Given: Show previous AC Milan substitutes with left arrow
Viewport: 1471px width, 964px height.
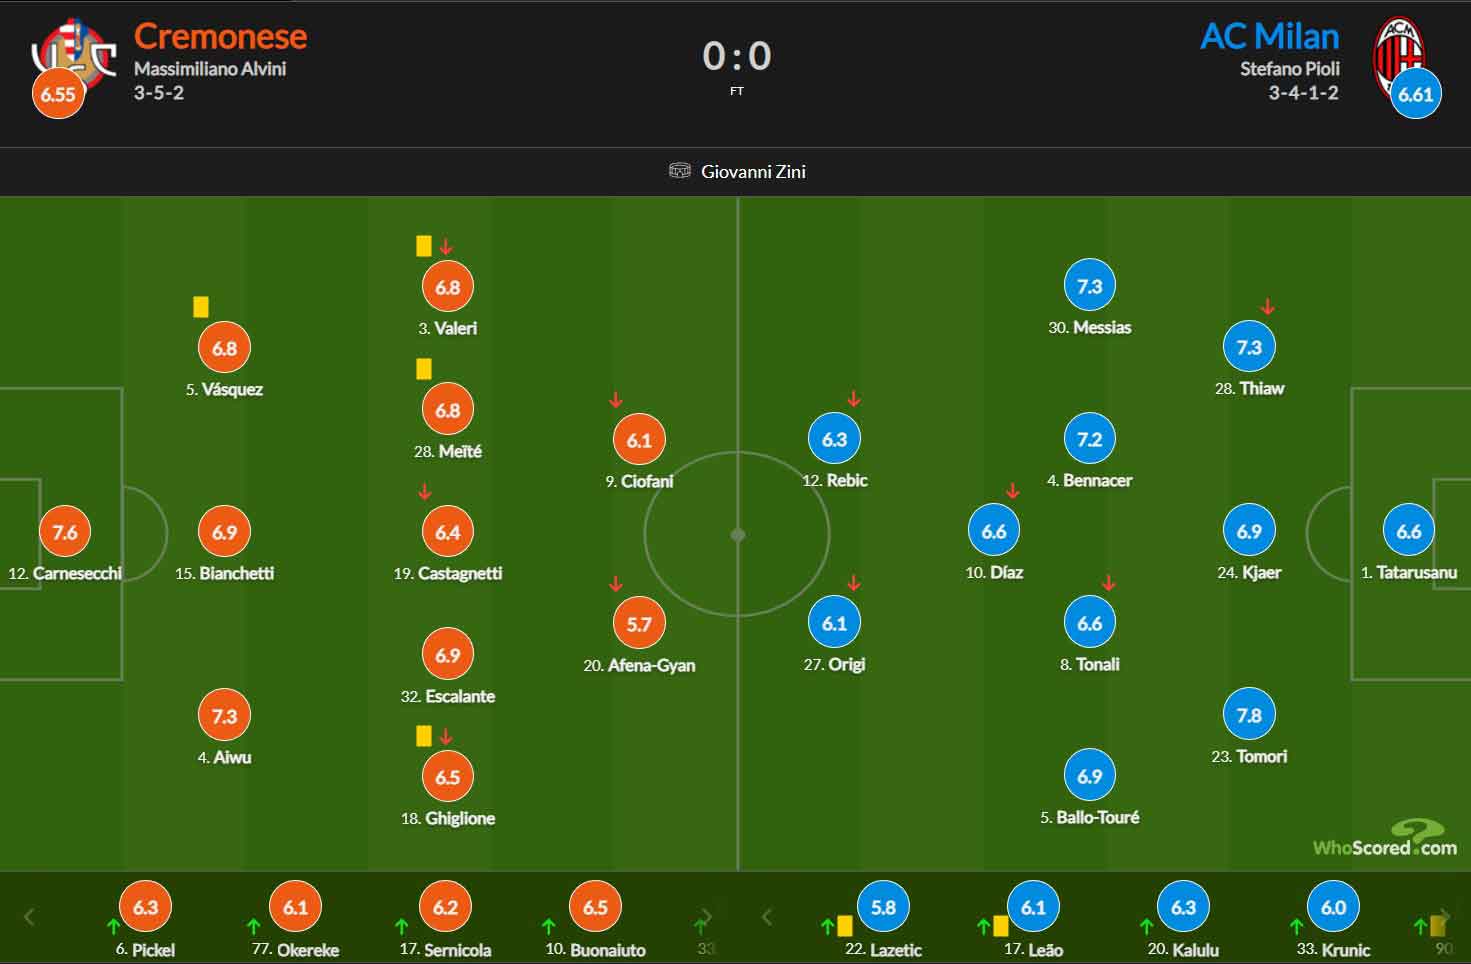Looking at the screenshot, I should pyautogui.click(x=767, y=917).
